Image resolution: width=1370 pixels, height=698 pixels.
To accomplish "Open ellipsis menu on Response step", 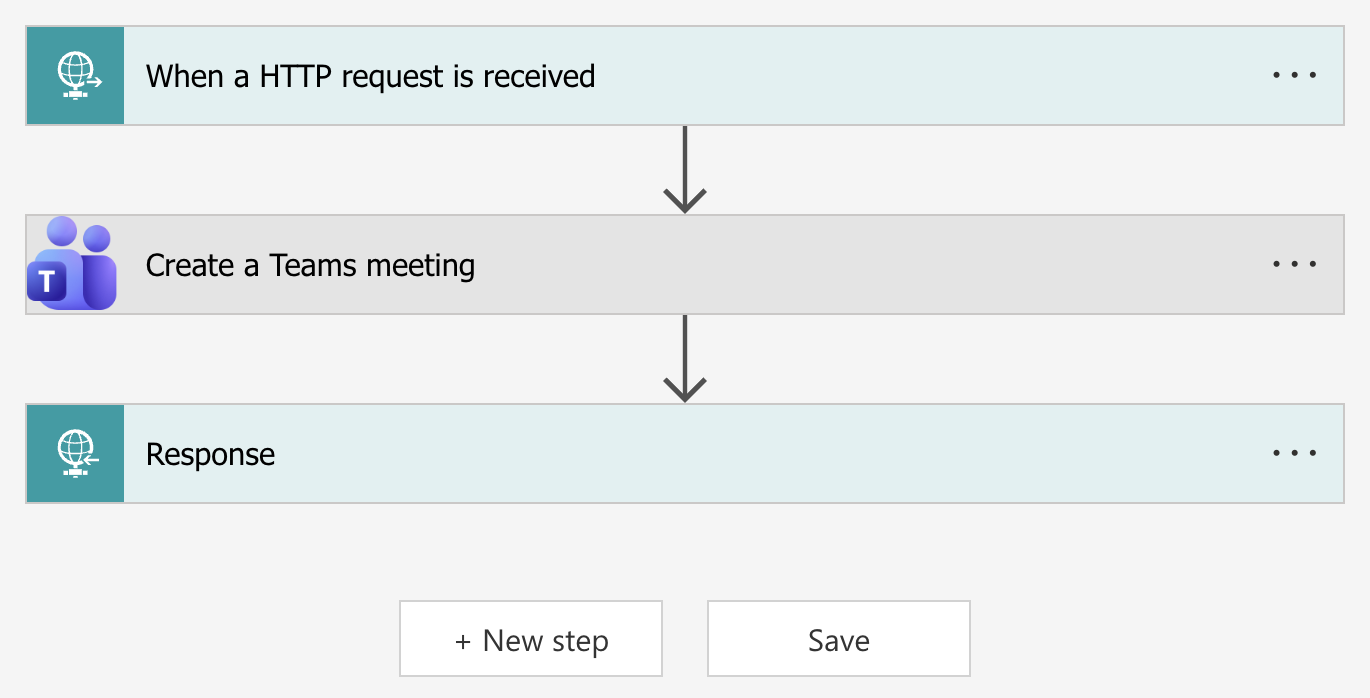I will [x=1294, y=454].
